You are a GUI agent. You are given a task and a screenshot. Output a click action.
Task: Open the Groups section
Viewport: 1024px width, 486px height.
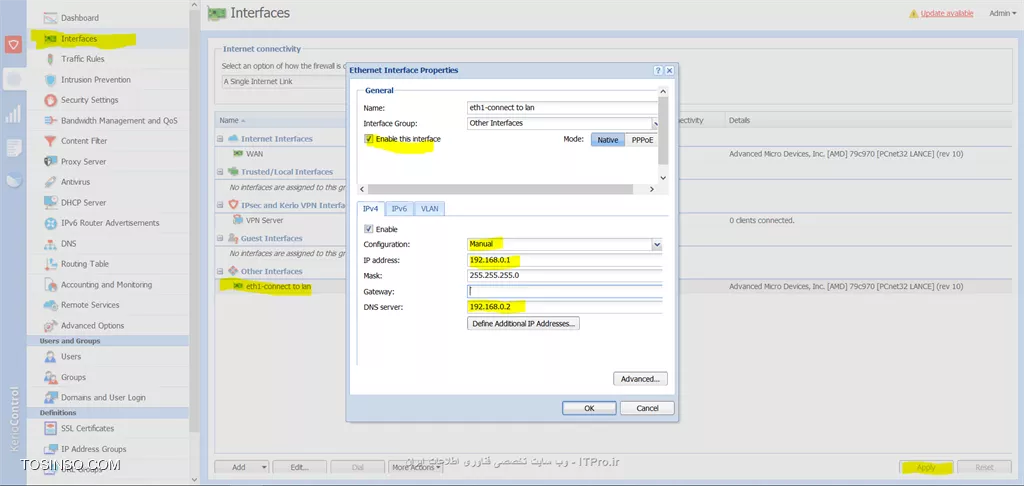tap(73, 377)
